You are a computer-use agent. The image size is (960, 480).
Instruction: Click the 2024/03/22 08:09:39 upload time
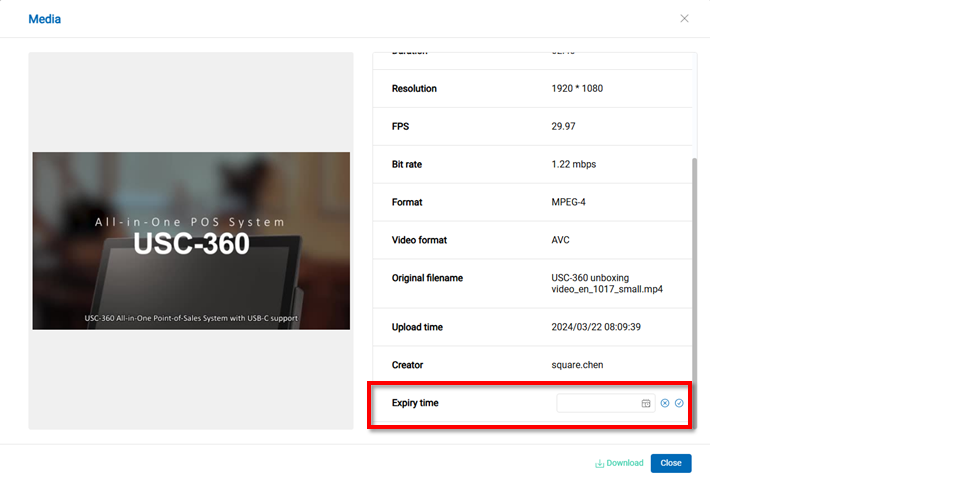(596, 327)
